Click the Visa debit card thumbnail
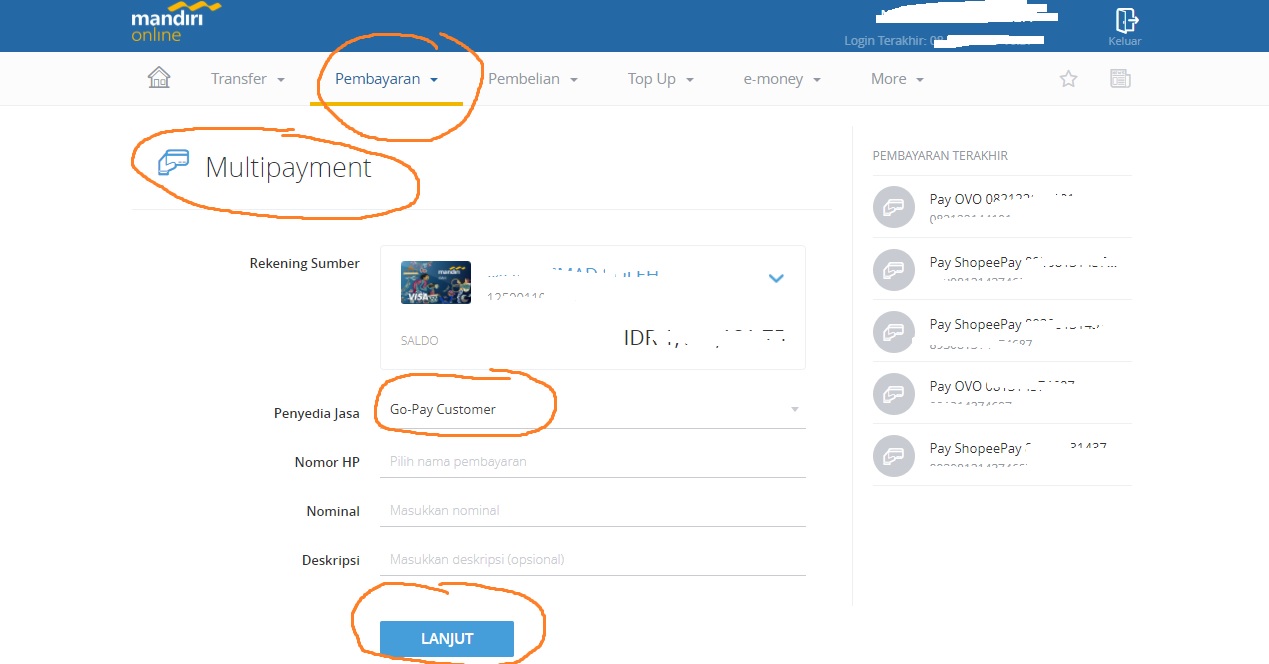 pos(436,282)
